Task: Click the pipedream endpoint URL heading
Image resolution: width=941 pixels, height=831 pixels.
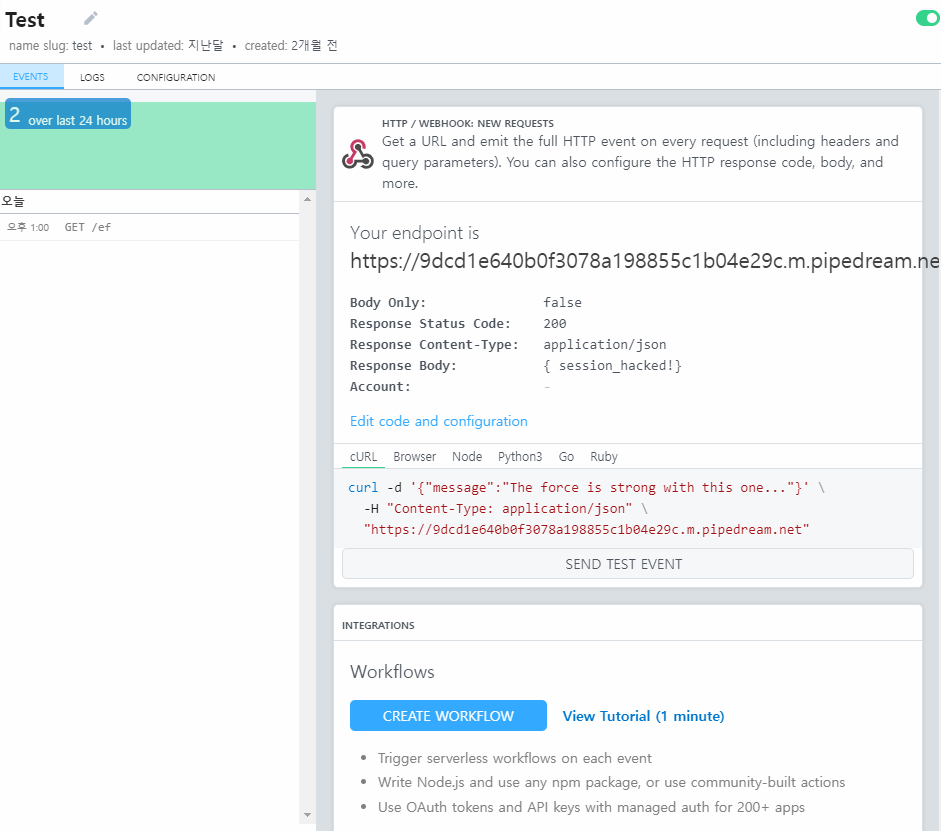Action: pyautogui.click(x=645, y=261)
